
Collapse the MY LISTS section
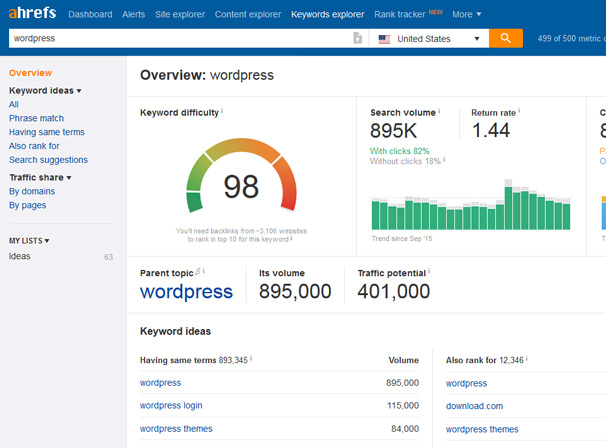tap(29, 240)
